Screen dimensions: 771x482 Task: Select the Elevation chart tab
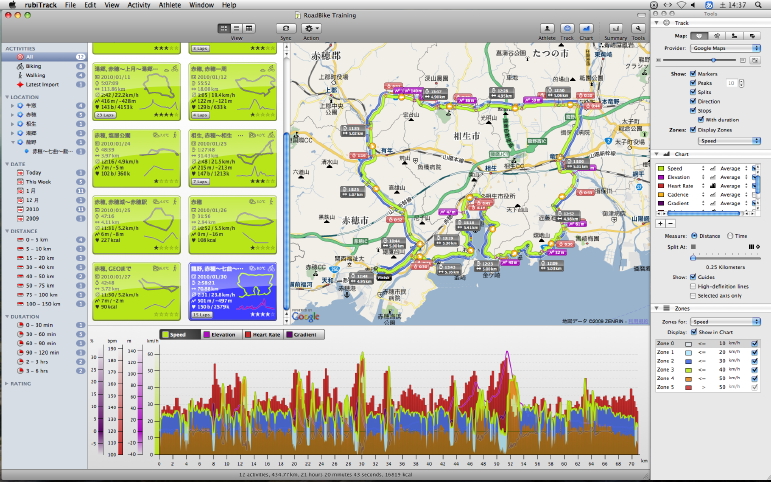click(x=221, y=335)
